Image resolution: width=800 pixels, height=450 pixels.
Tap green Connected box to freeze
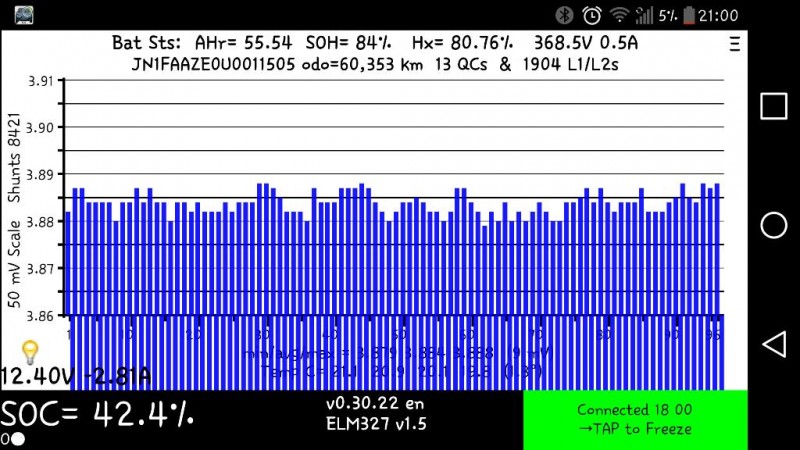(x=634, y=419)
